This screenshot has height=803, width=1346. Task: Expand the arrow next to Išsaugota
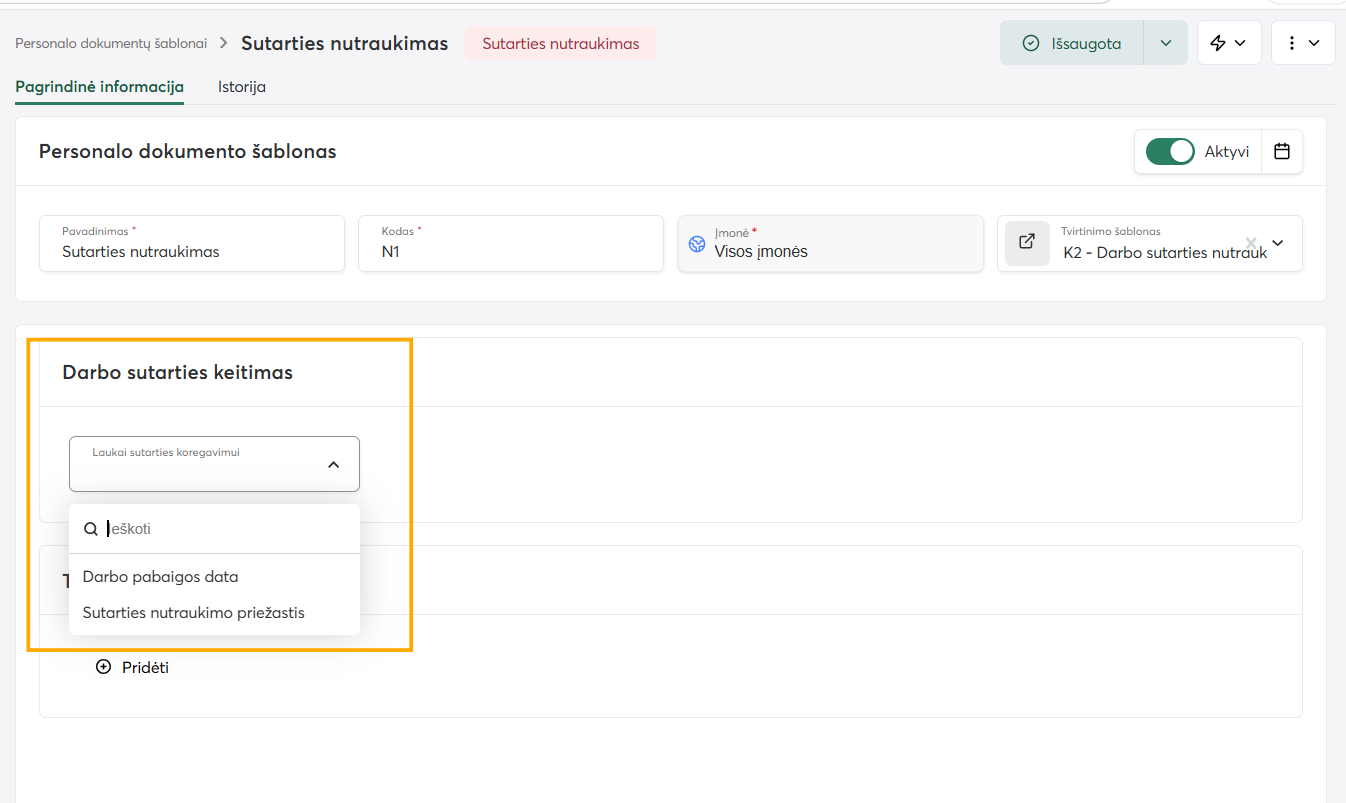click(1166, 43)
